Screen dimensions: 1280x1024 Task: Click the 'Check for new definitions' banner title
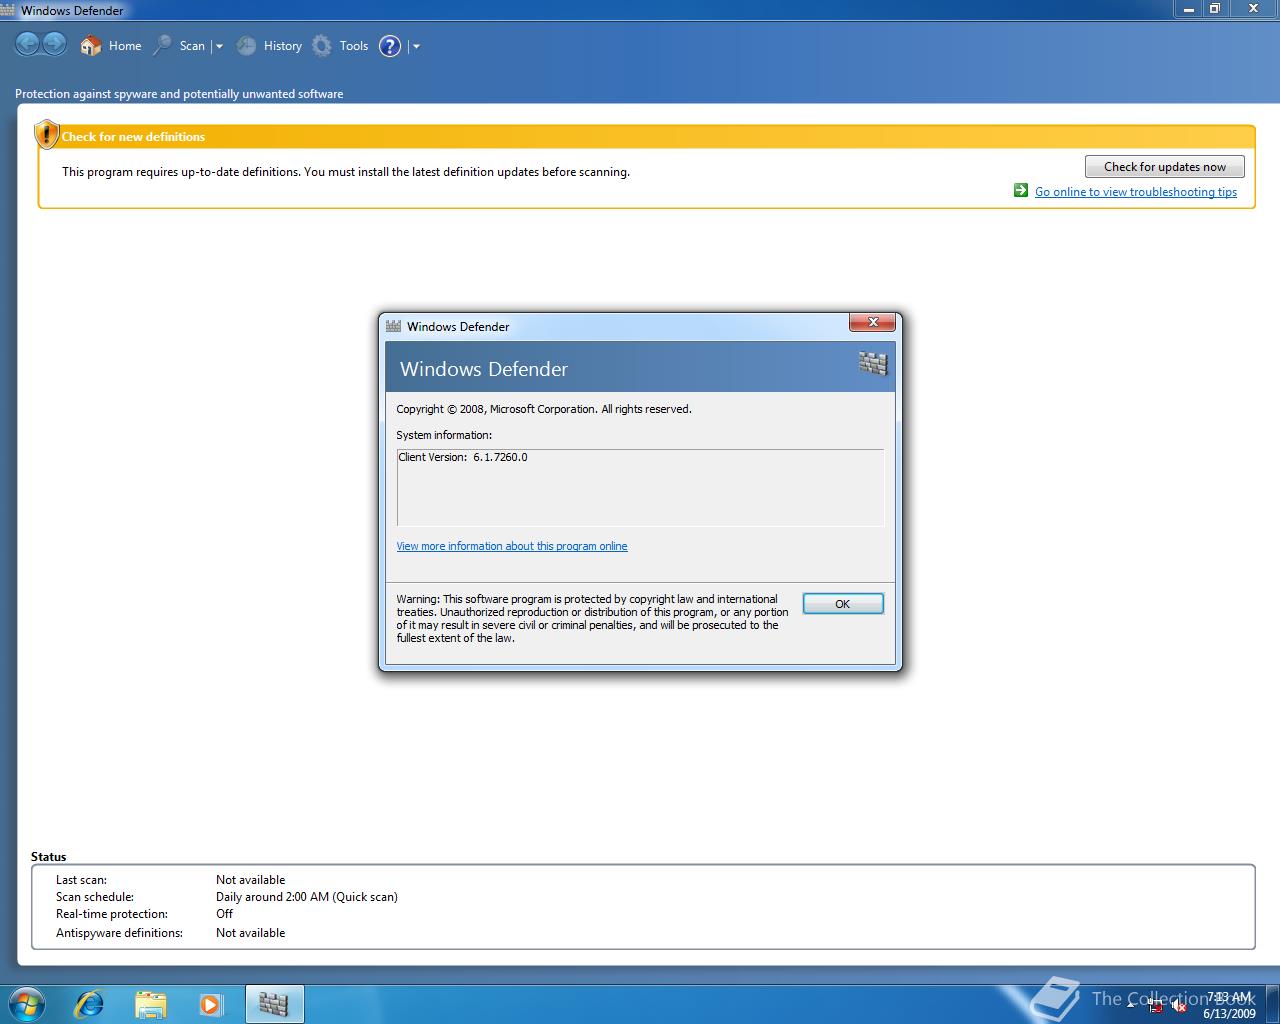click(133, 137)
